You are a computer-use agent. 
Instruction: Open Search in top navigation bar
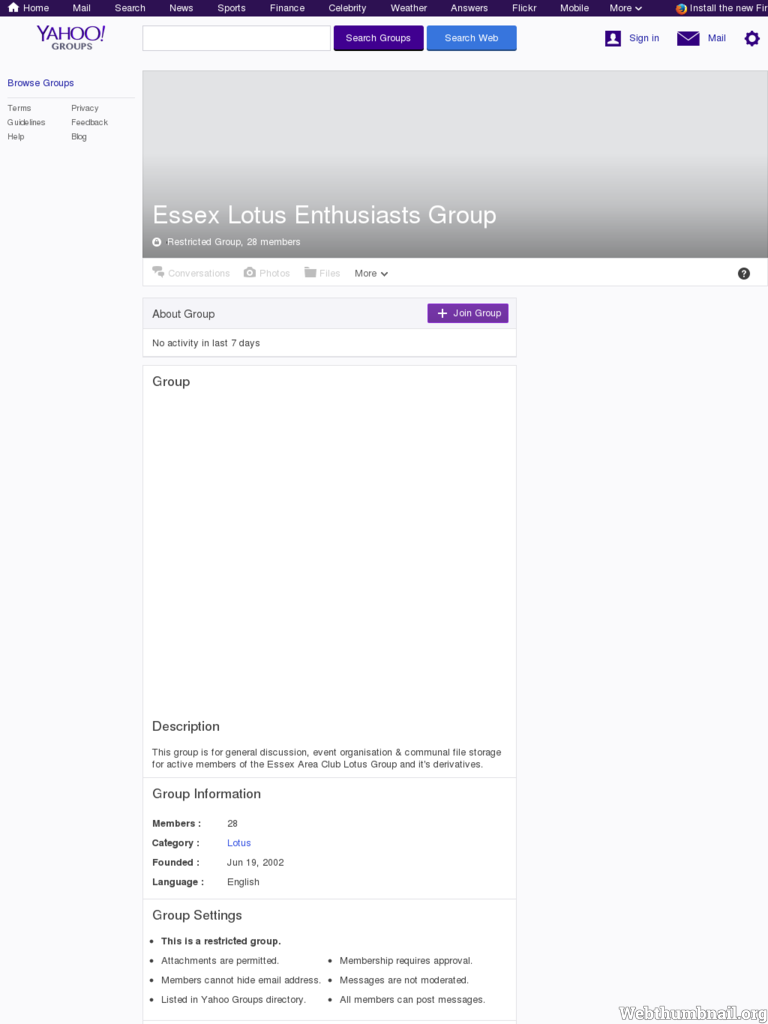pos(130,8)
